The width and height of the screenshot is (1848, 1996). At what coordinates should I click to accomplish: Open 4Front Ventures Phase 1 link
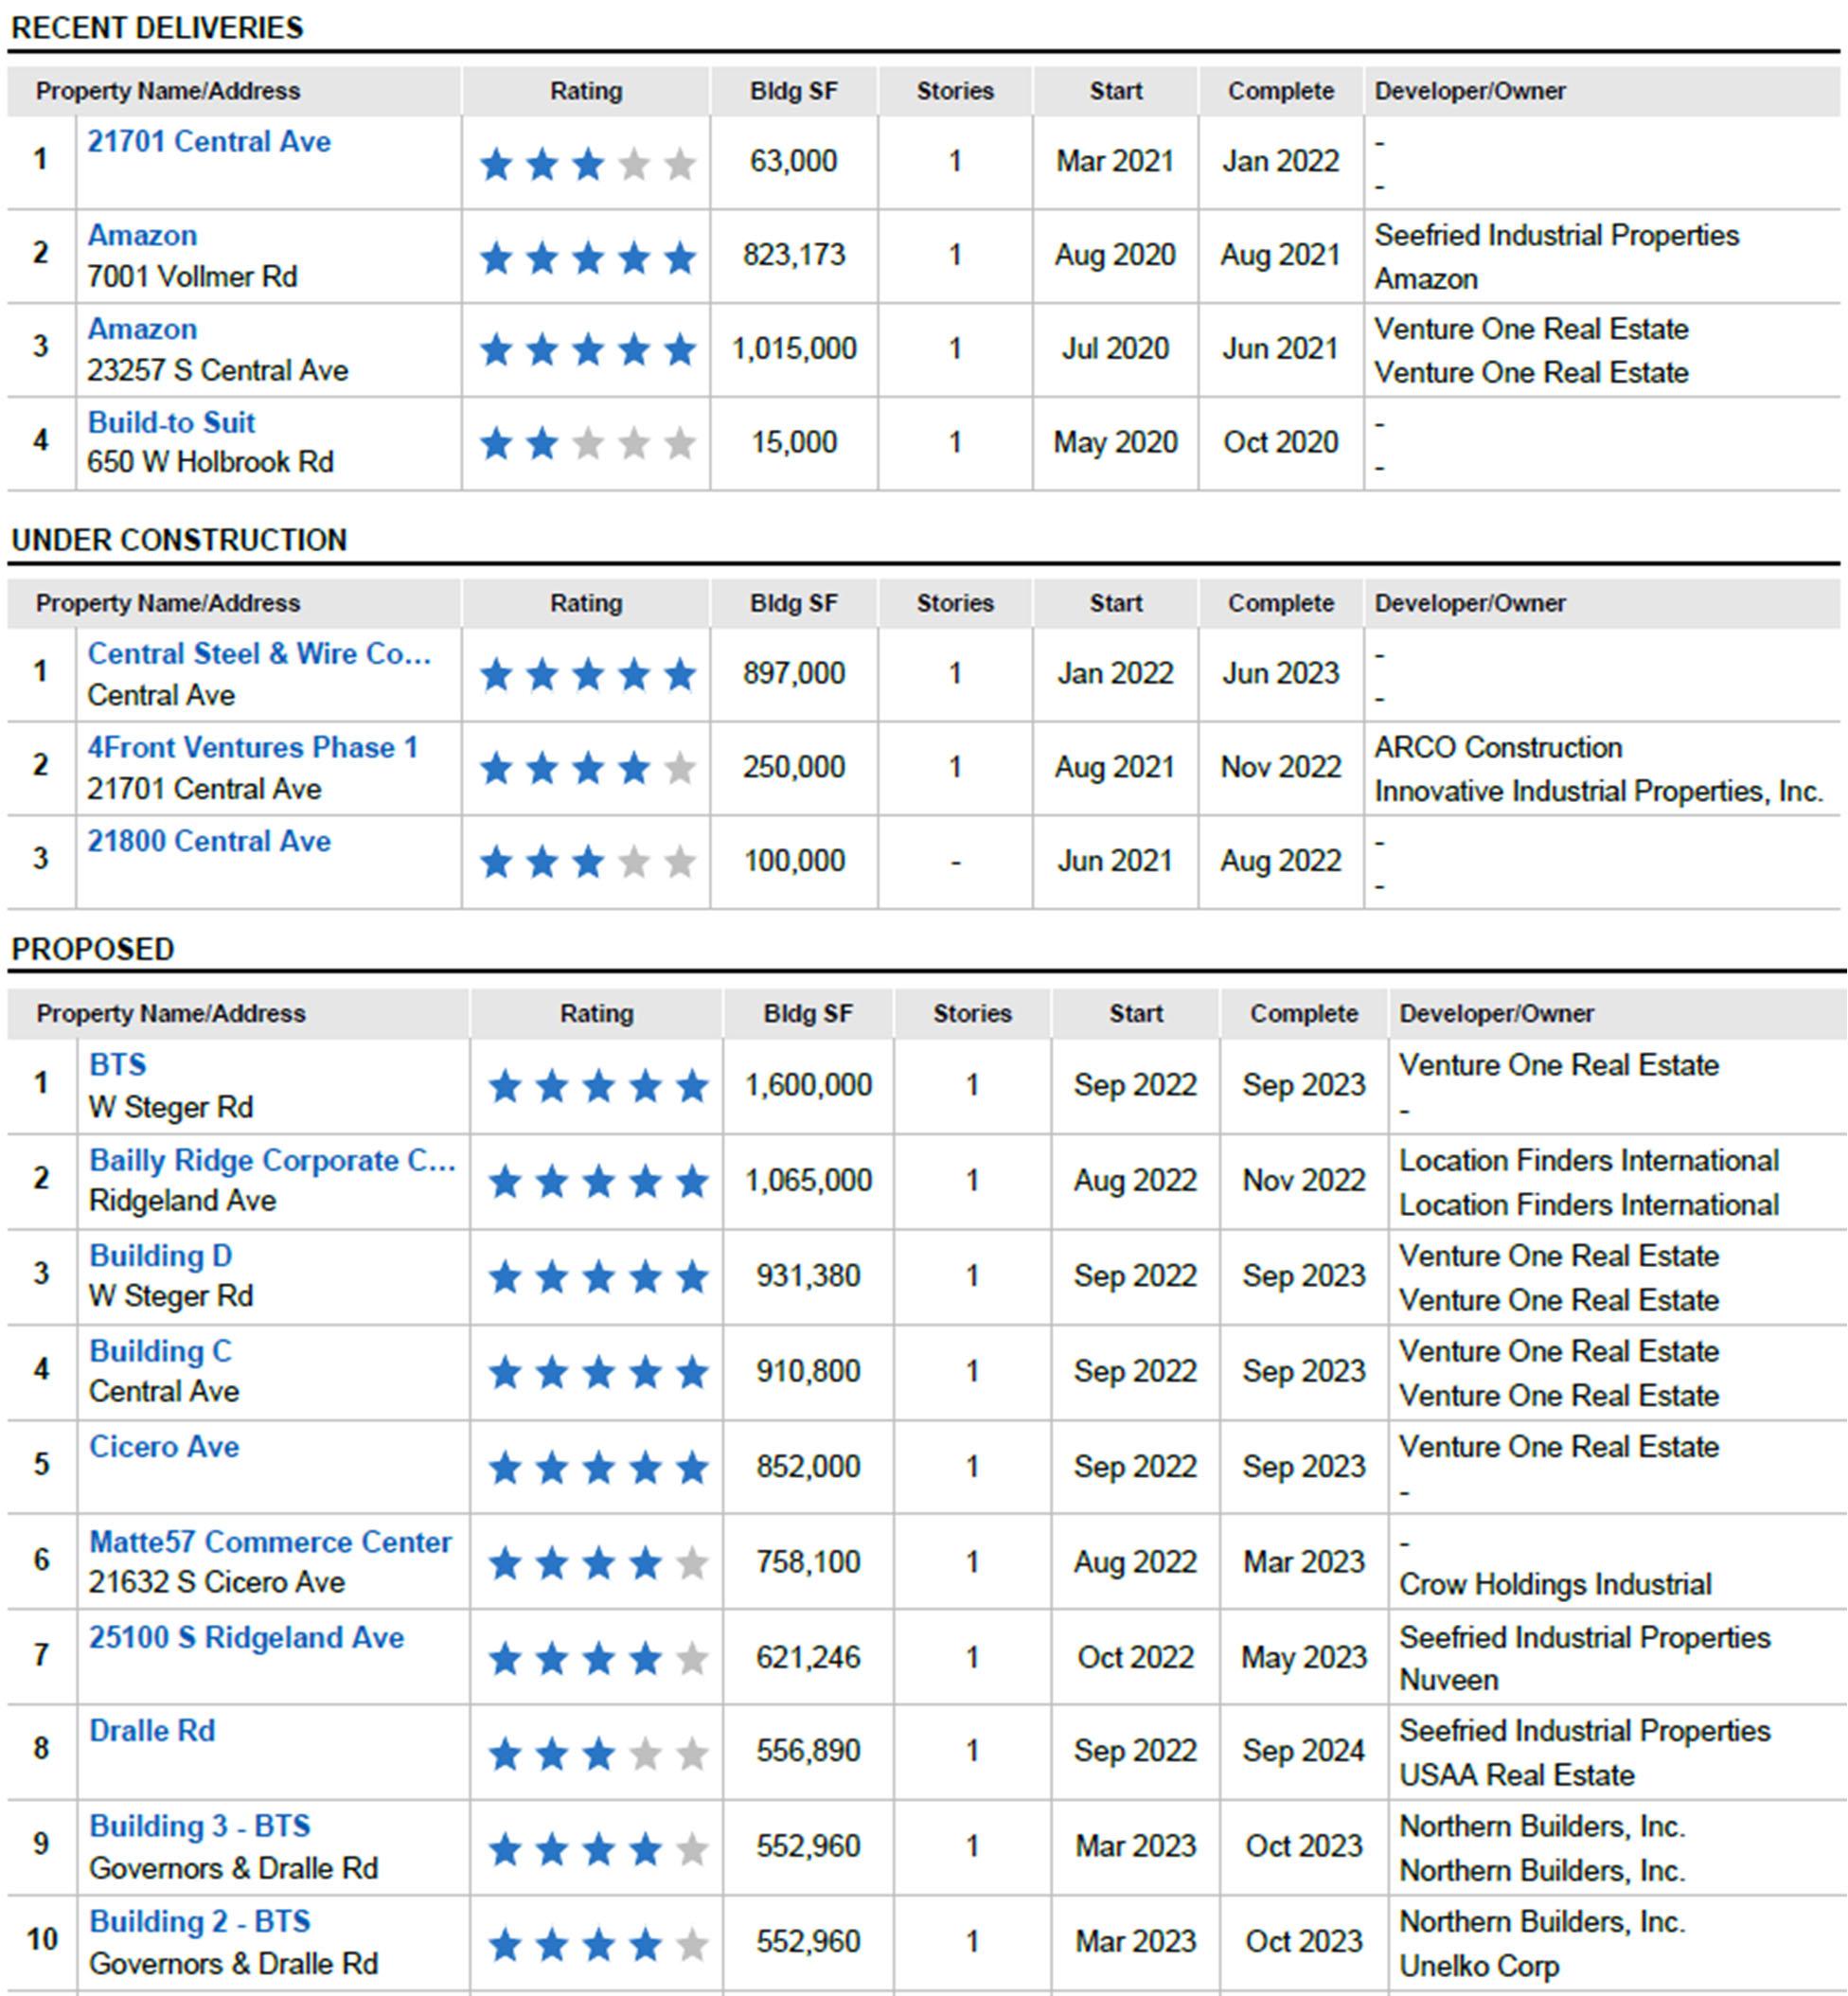[252, 747]
